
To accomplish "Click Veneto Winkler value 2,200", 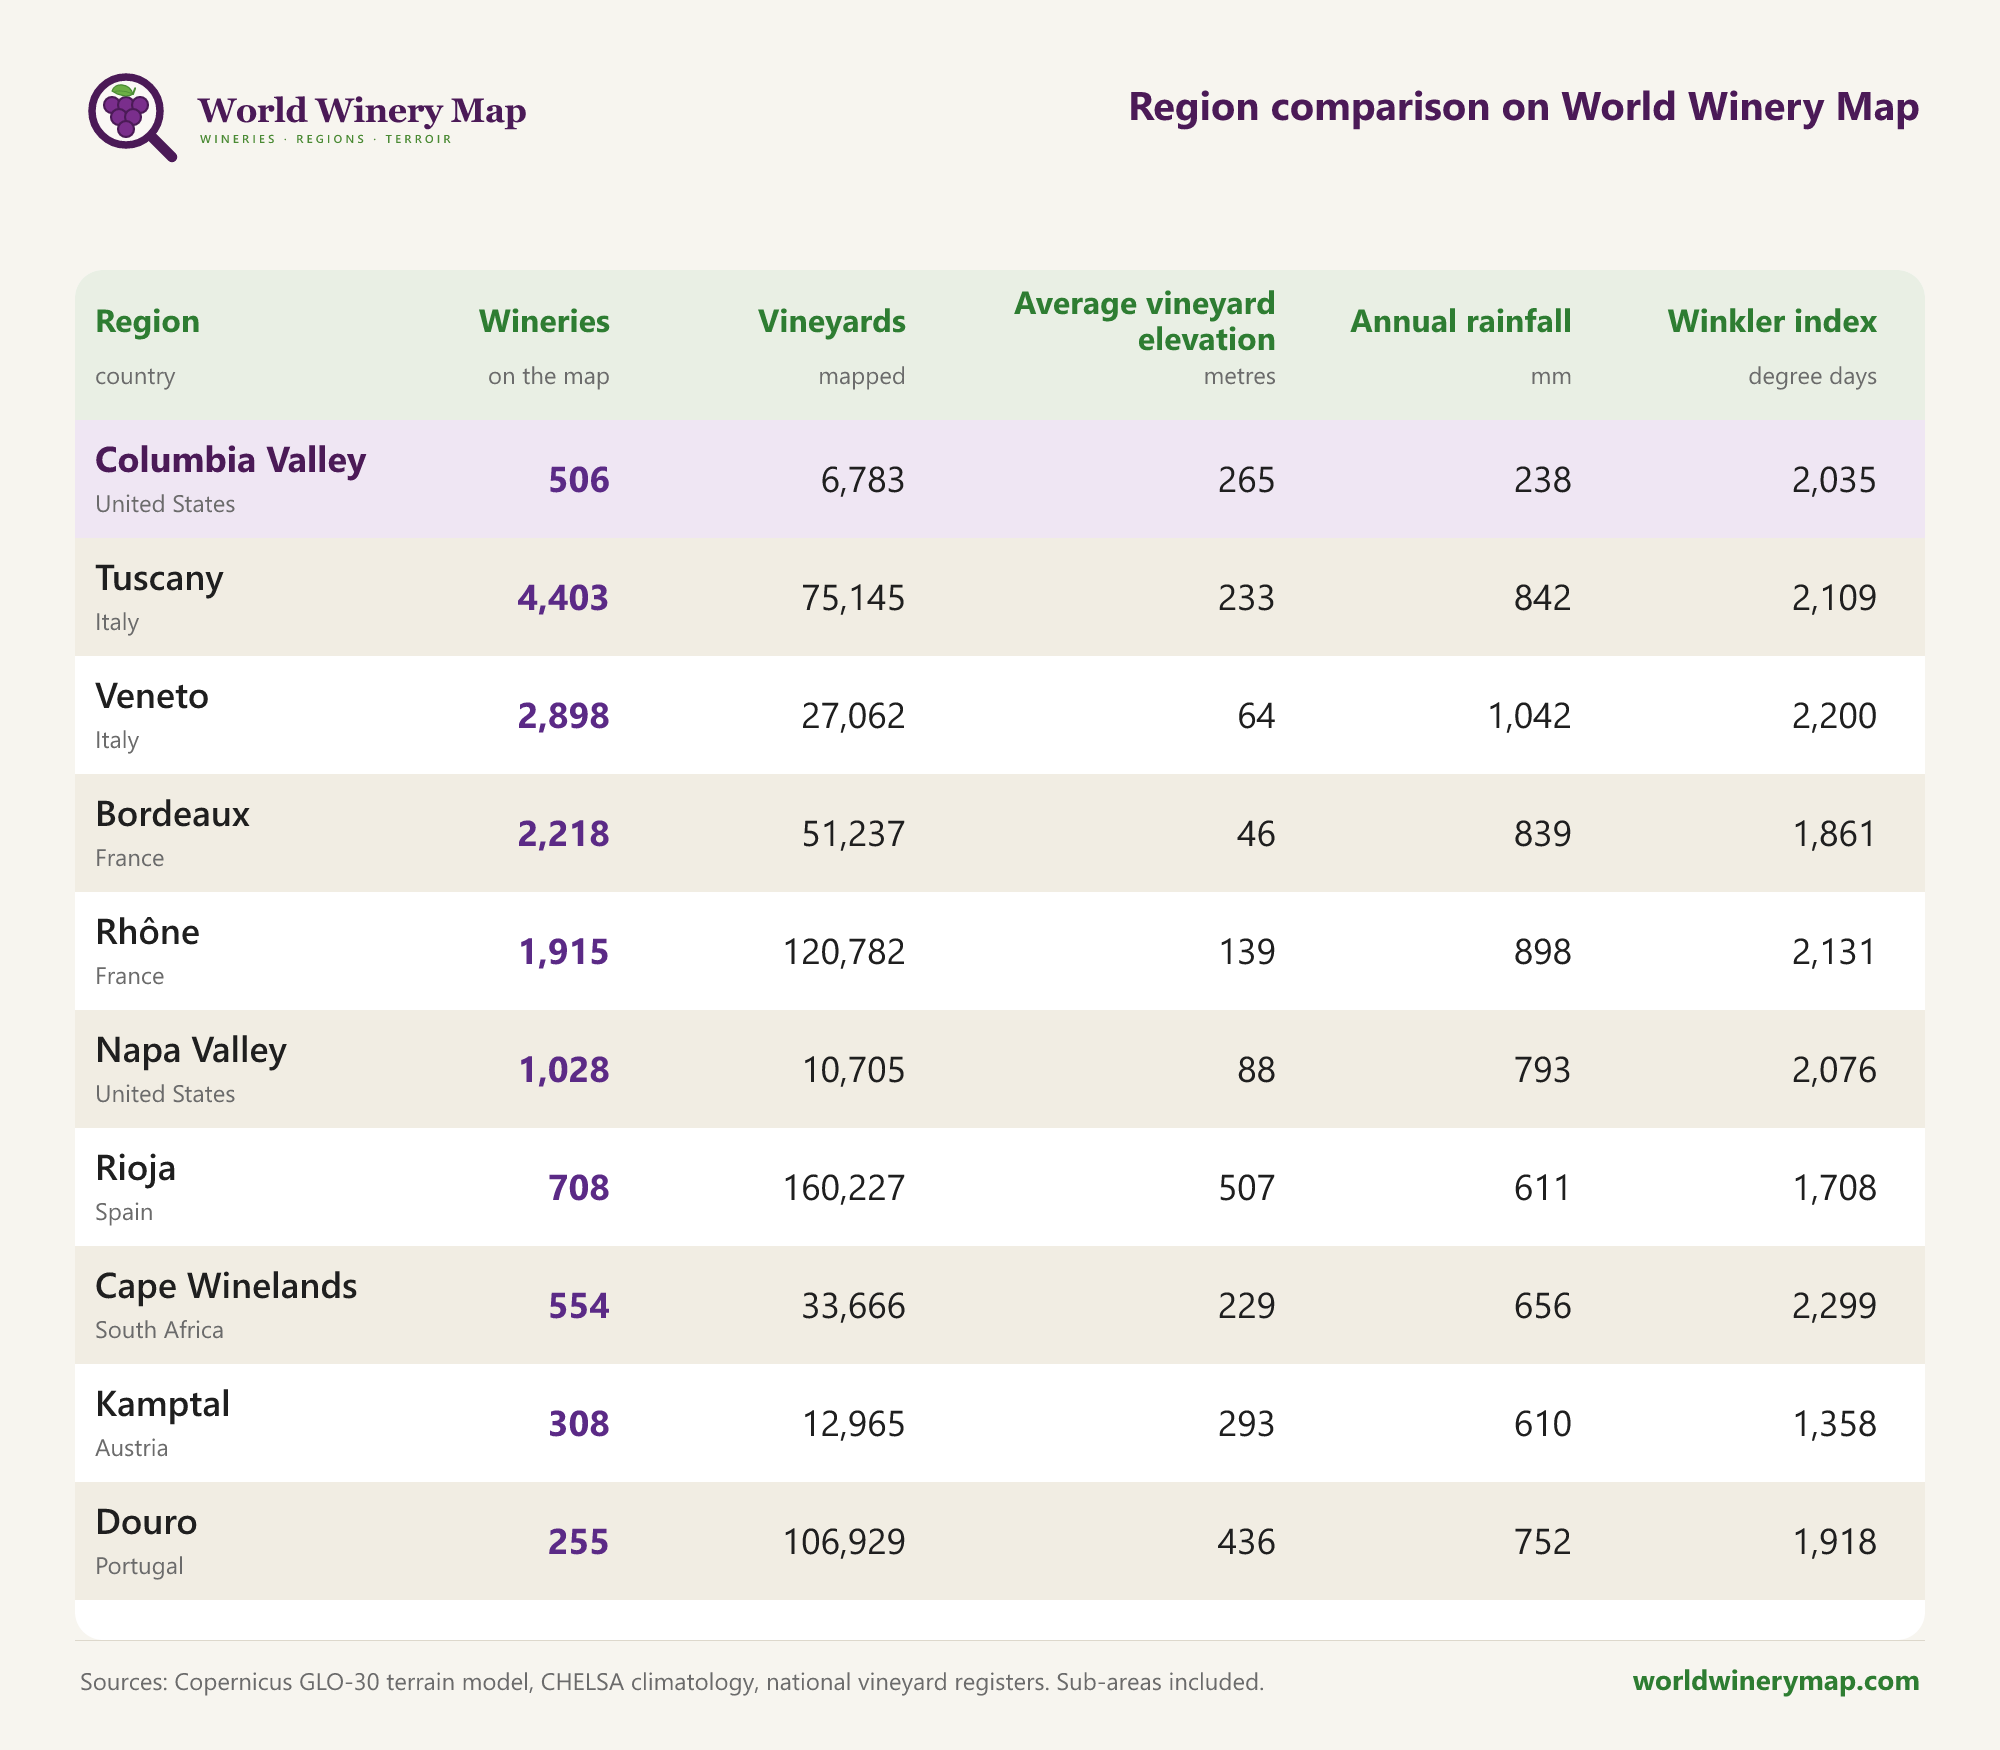I will (1834, 716).
